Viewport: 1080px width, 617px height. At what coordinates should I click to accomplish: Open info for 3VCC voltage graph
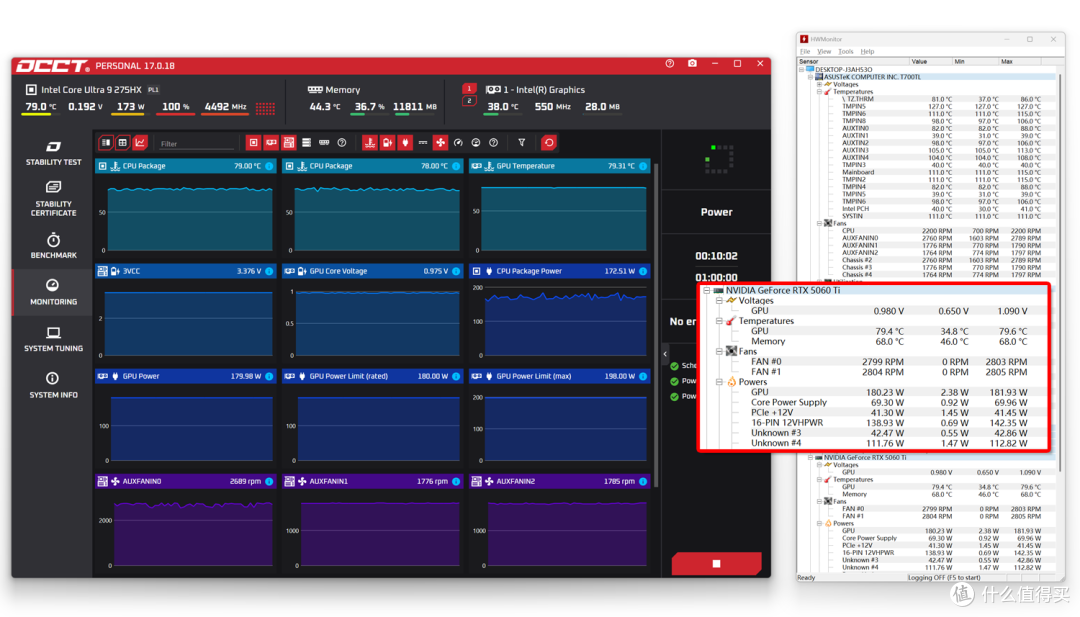pyautogui.click(x=269, y=271)
